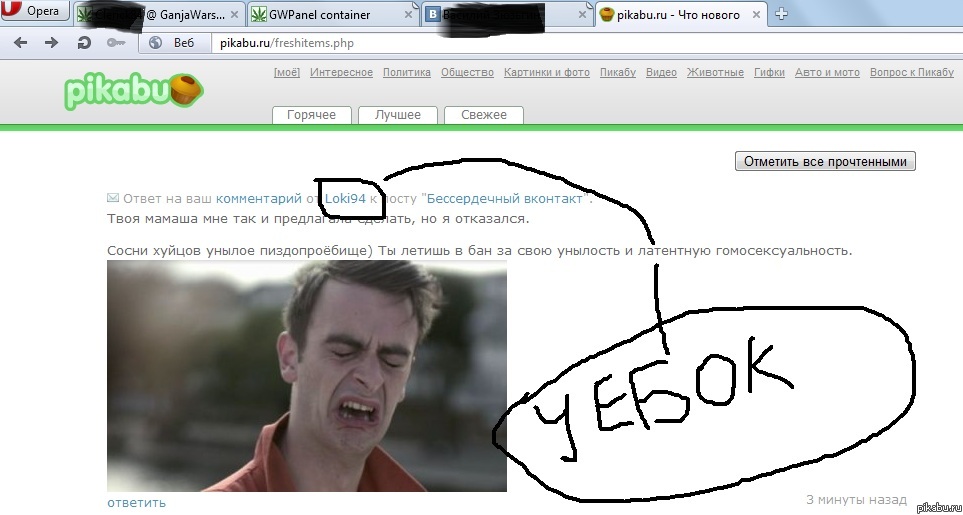The height and width of the screenshot is (515, 963).
Task: Go back with the back arrow
Action: (20, 42)
